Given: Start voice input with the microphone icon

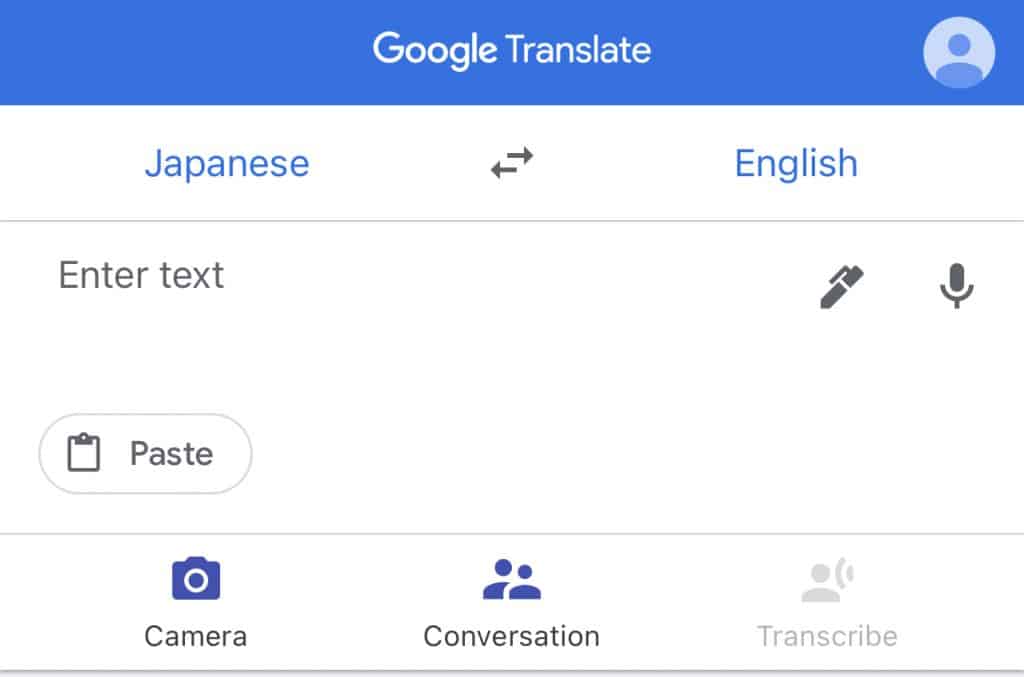Looking at the screenshot, I should pos(956,286).
